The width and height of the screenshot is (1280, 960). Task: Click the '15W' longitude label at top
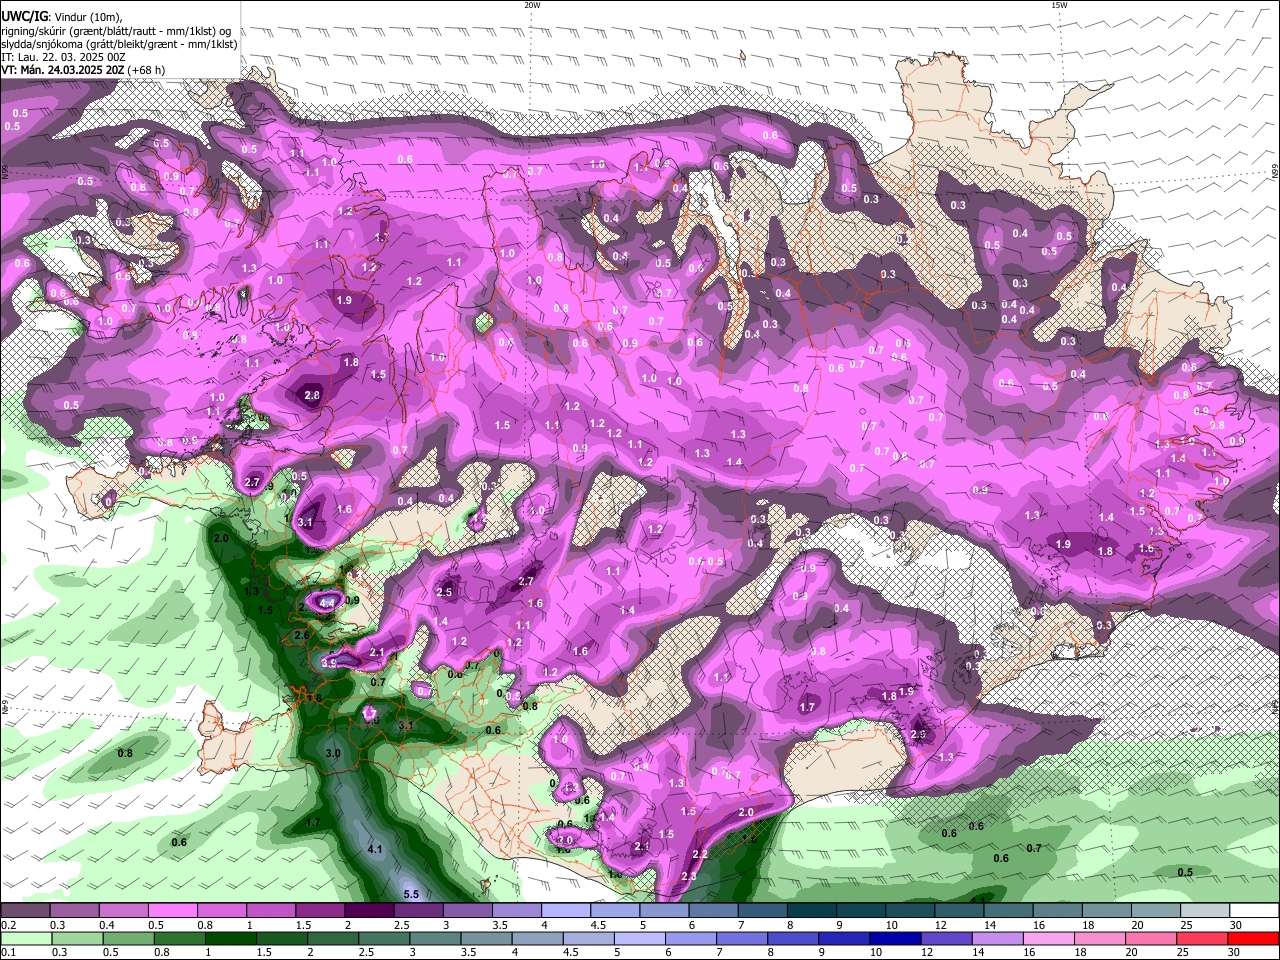1059,5
